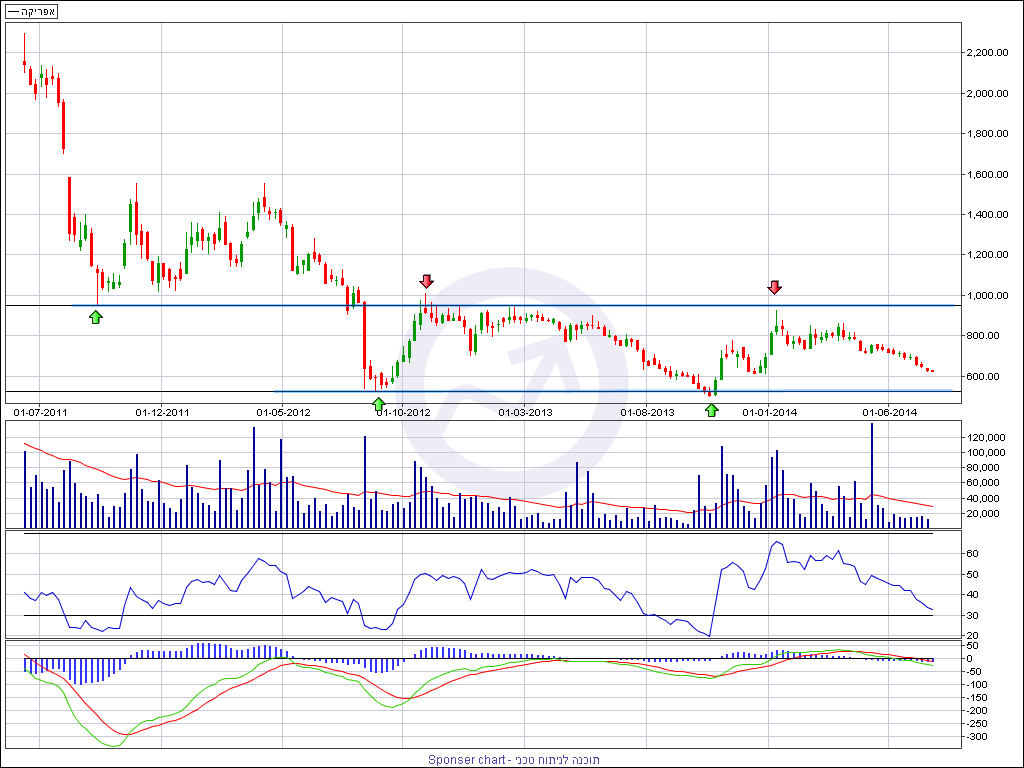
Task: Select the 01-03-2013 date axis label
Action: click(x=526, y=412)
